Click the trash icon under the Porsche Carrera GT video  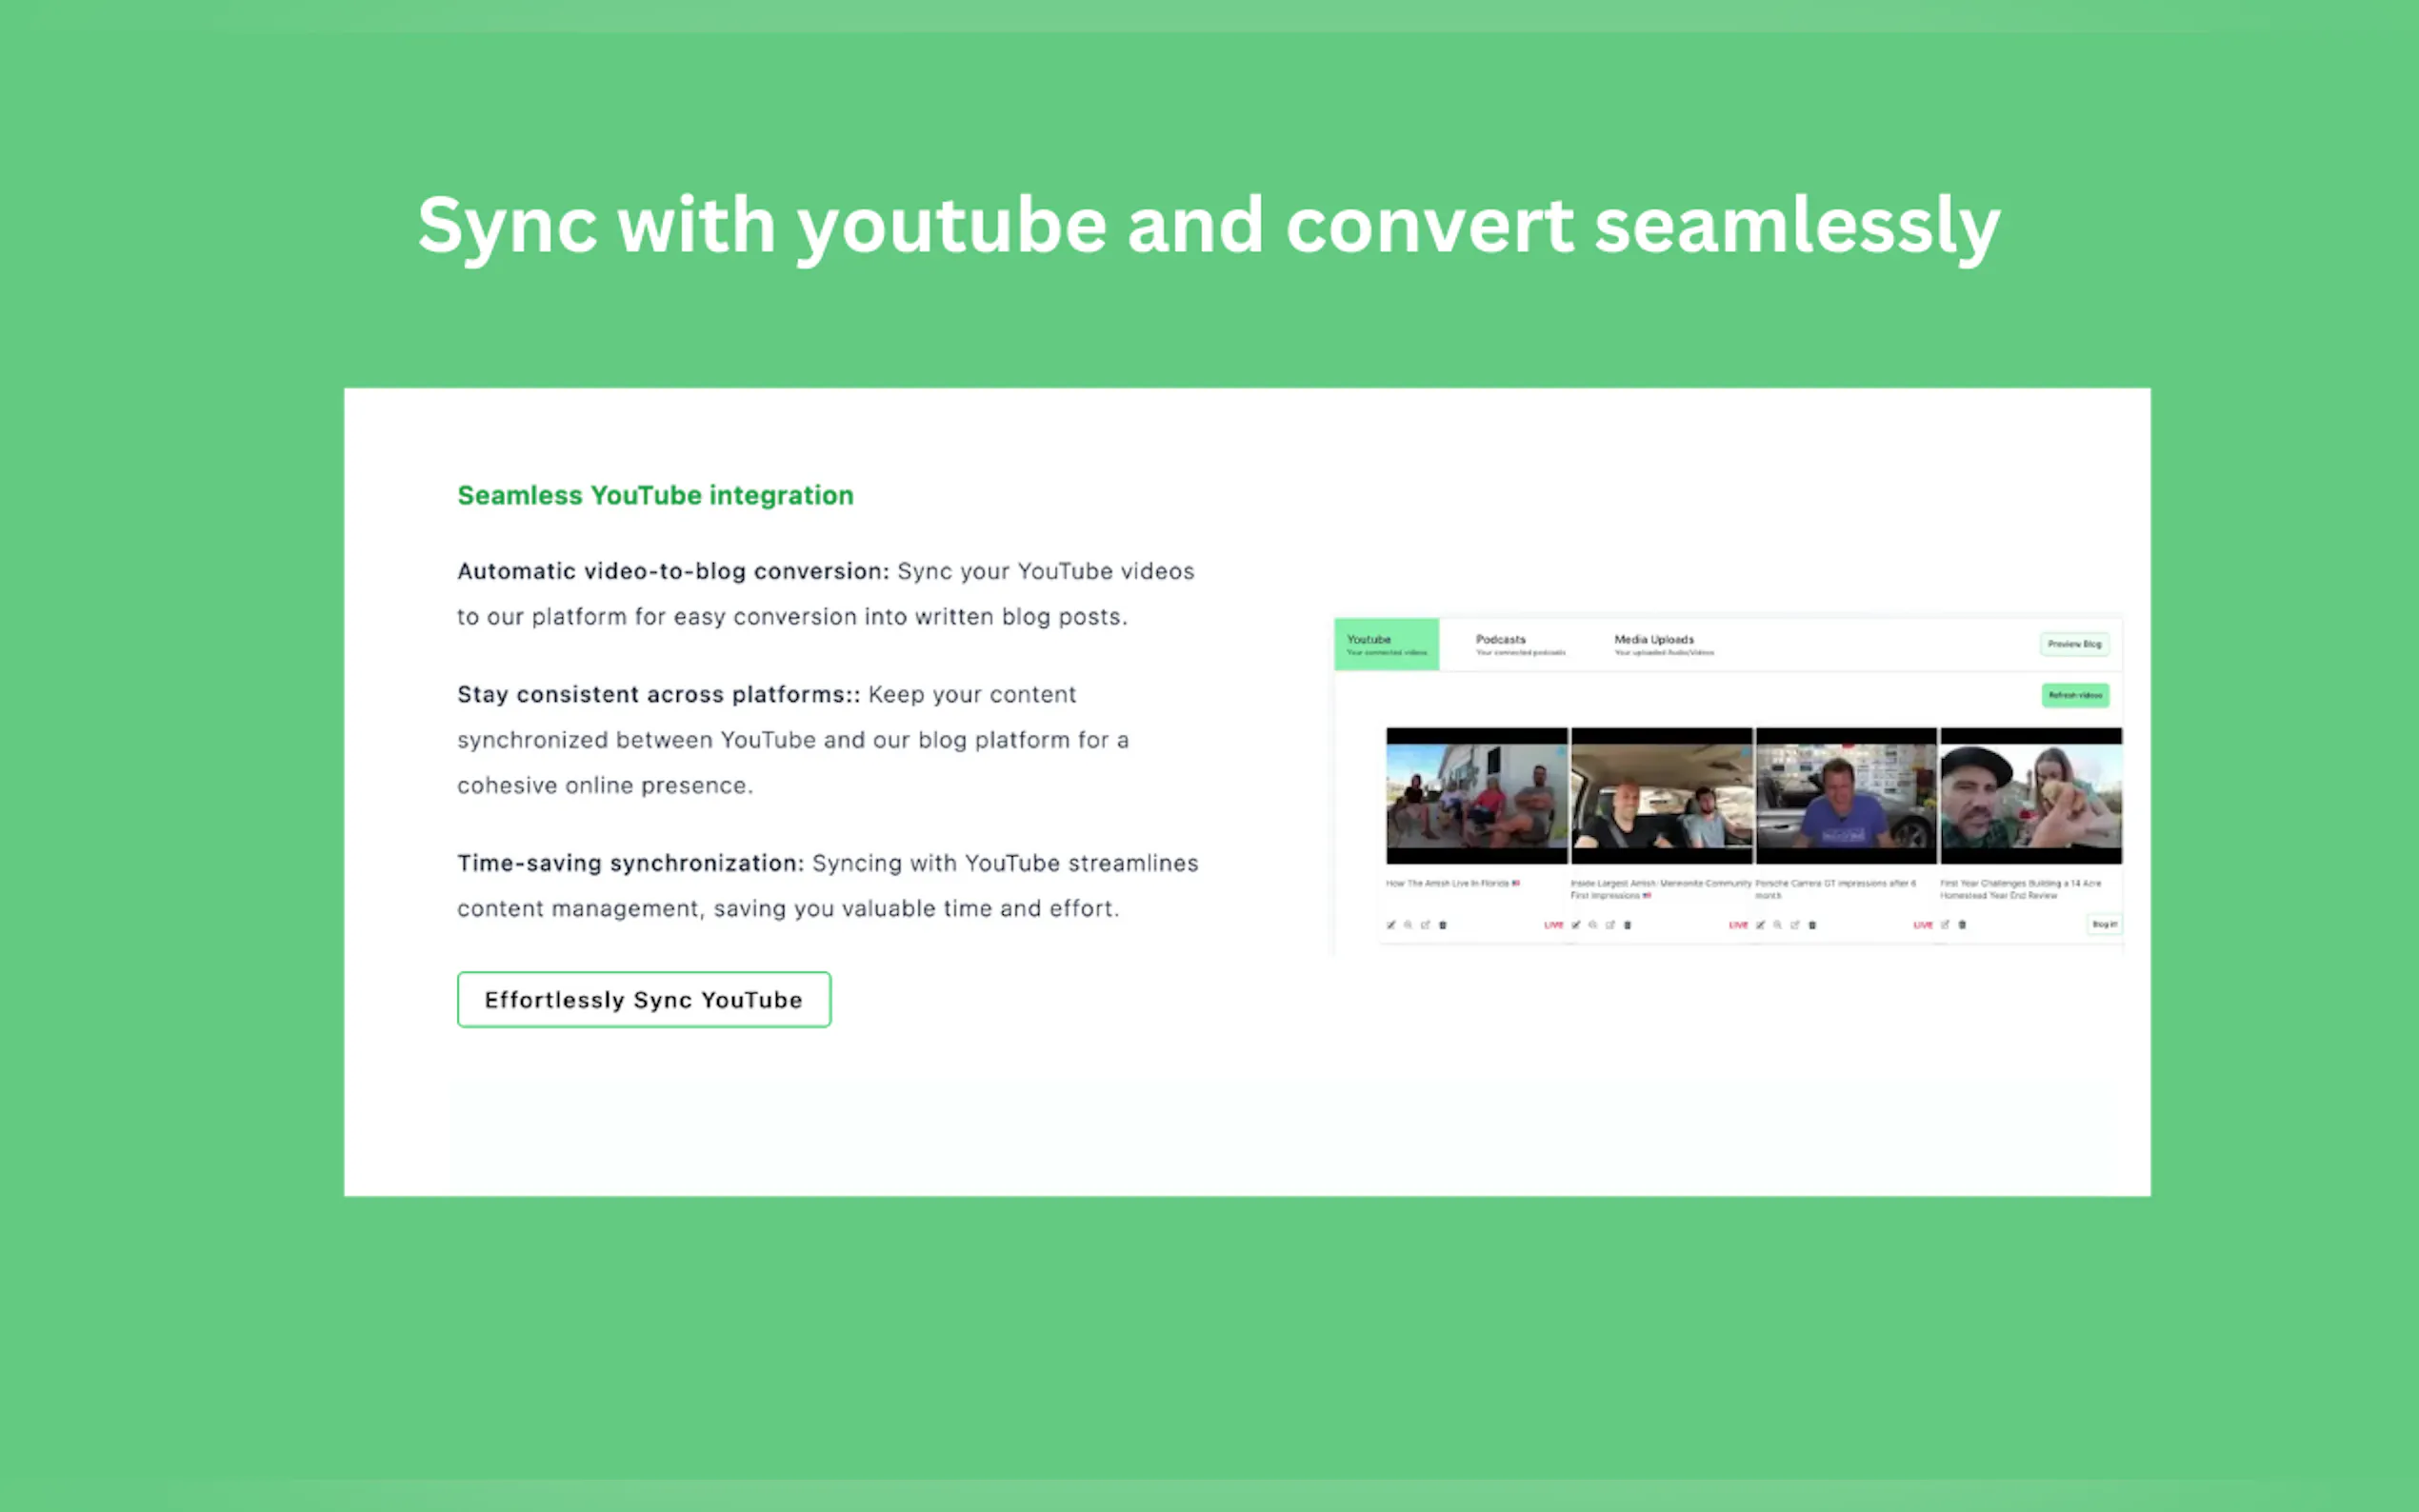(x=1813, y=925)
